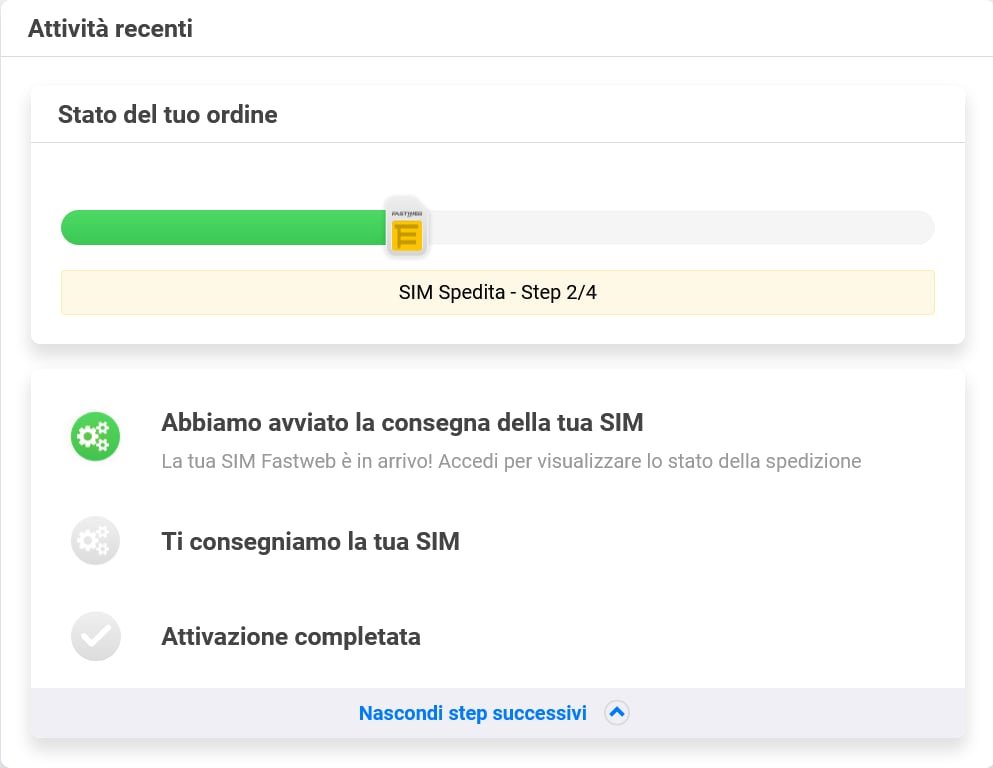
Task: Click the Stato del tuo ordine heading
Action: 168,115
